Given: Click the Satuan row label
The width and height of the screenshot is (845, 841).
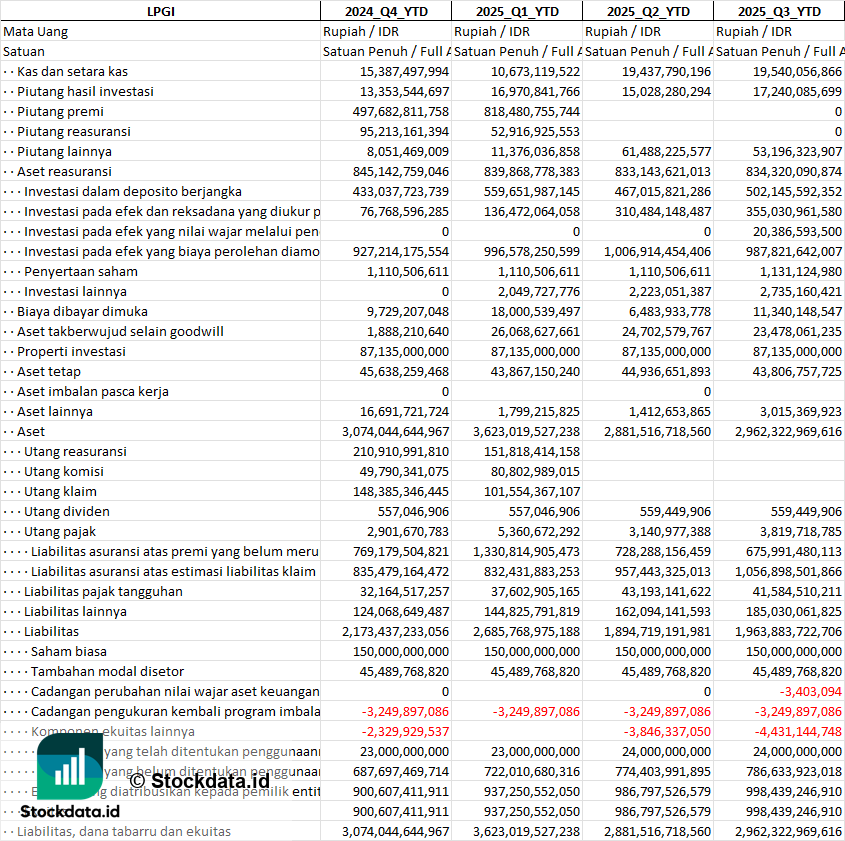Looking at the screenshot, I should 24,51.
